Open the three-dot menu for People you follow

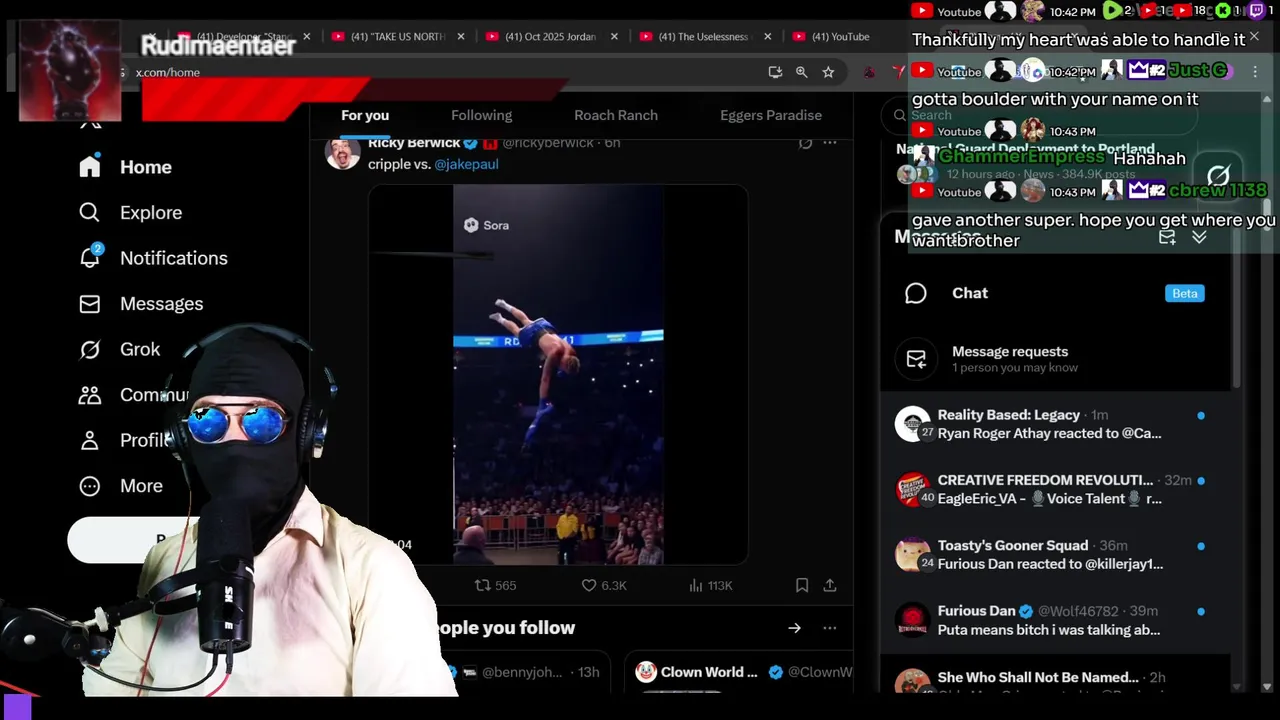(829, 628)
